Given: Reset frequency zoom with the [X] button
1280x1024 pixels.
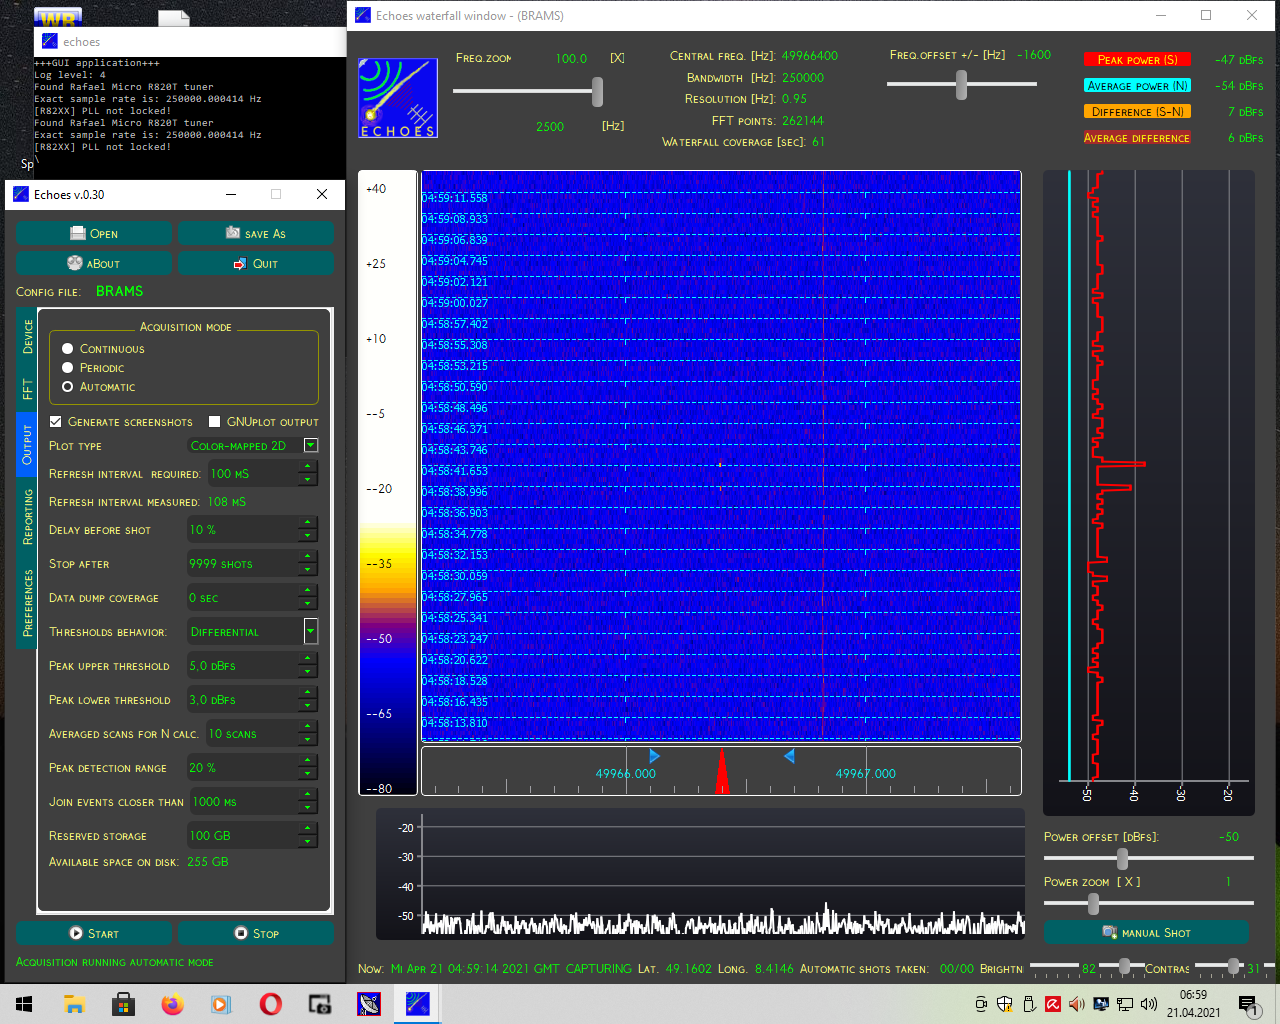Looking at the screenshot, I should pos(617,58).
